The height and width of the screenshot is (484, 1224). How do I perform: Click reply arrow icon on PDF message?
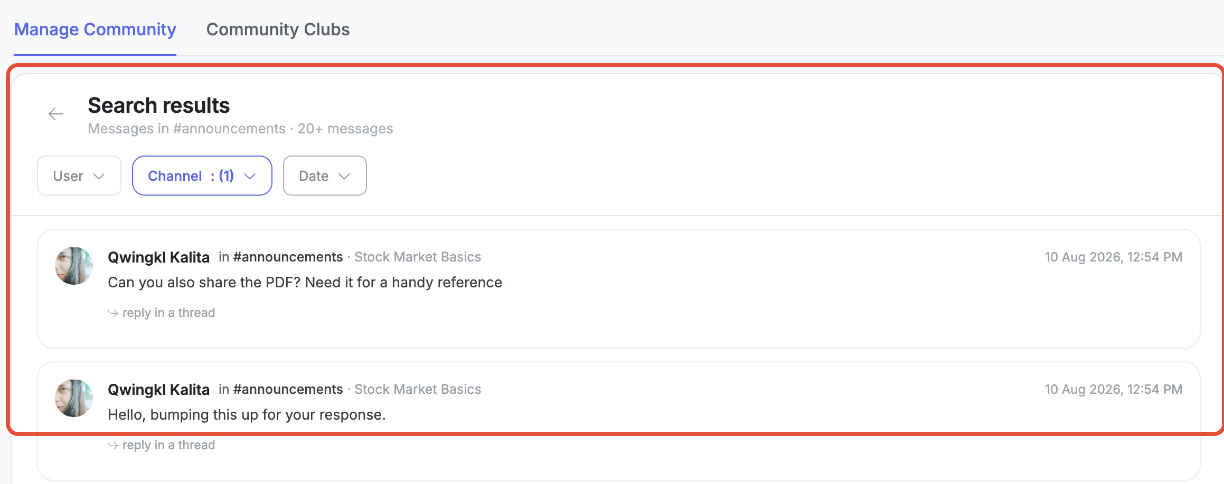[x=113, y=313]
